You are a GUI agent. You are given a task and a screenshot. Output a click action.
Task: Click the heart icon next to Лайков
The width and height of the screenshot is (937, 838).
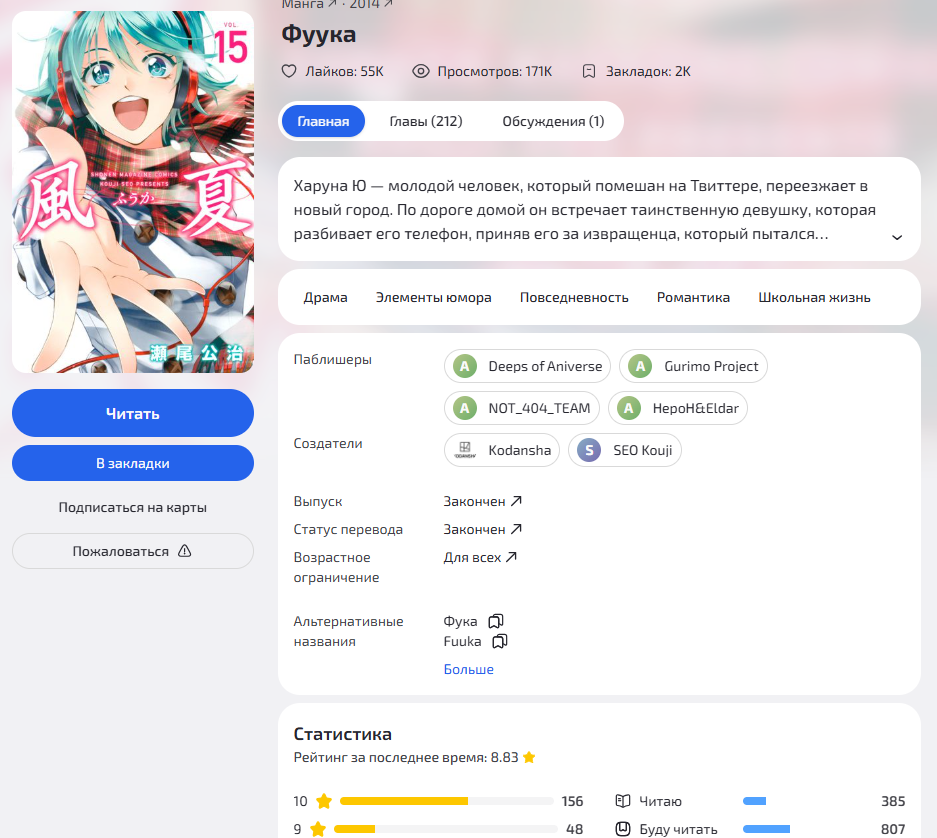(x=289, y=72)
